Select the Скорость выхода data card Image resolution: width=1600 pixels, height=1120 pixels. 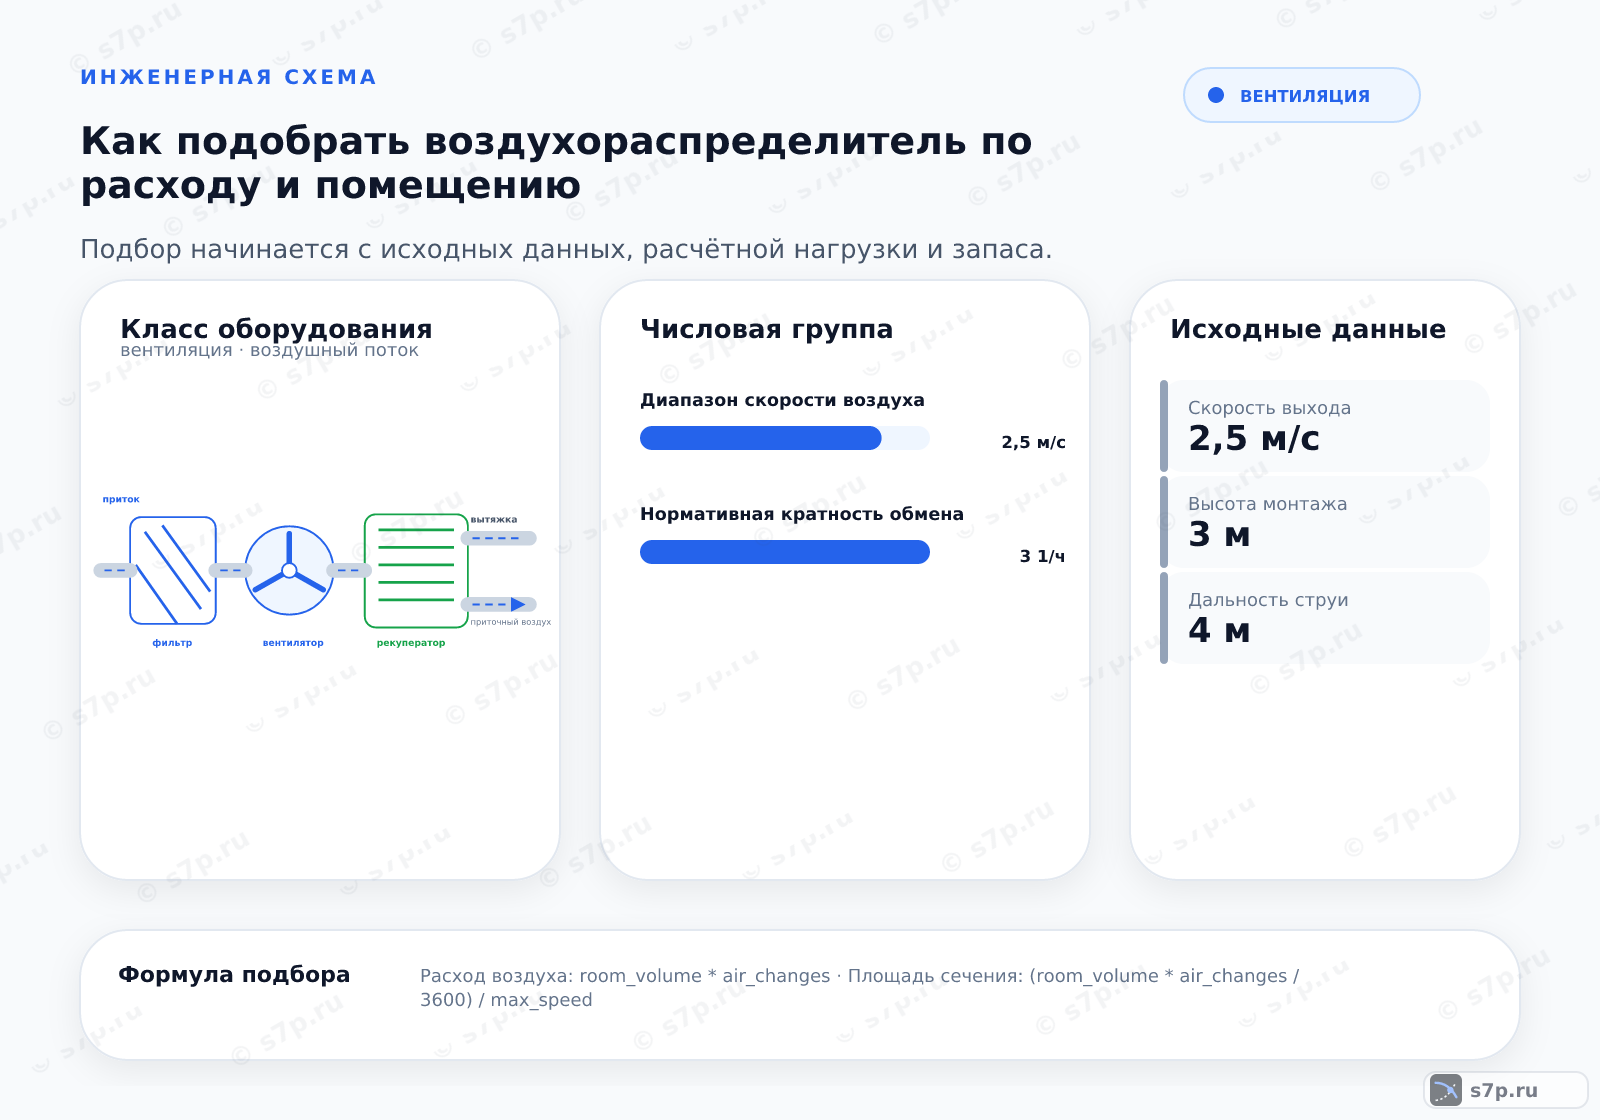pyautogui.click(x=1325, y=426)
